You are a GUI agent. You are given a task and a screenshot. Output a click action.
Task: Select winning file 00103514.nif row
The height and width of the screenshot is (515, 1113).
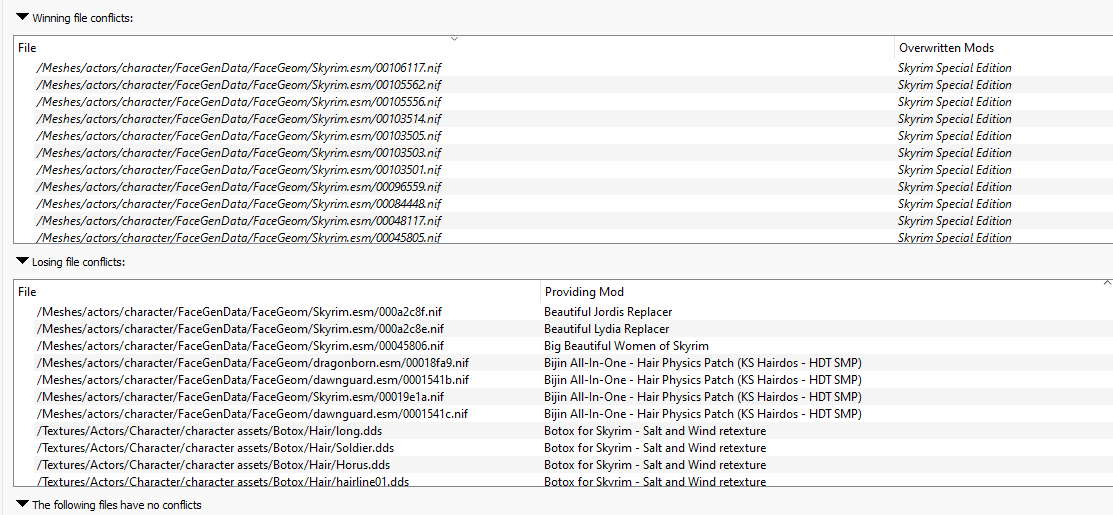(x=564, y=119)
